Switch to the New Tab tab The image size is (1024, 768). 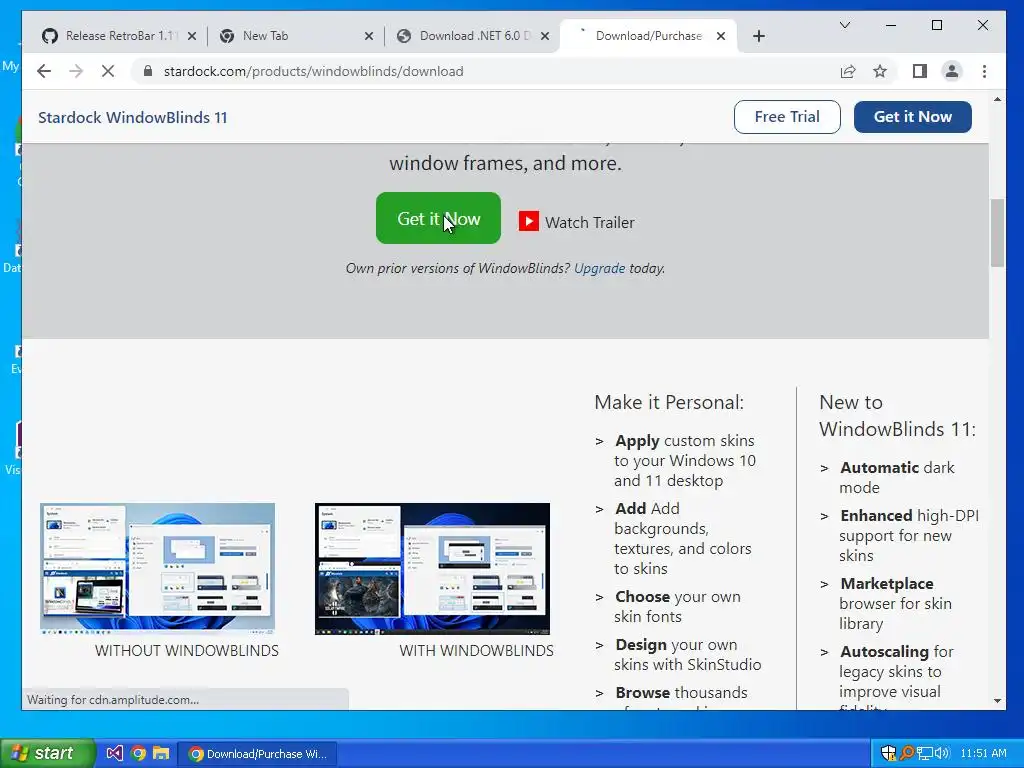coord(296,36)
